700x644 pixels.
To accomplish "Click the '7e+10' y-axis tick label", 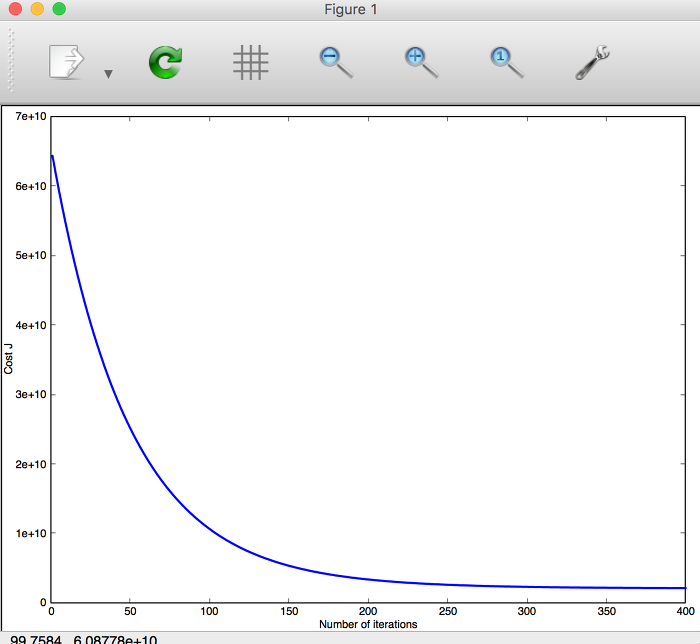I will tap(31, 116).
